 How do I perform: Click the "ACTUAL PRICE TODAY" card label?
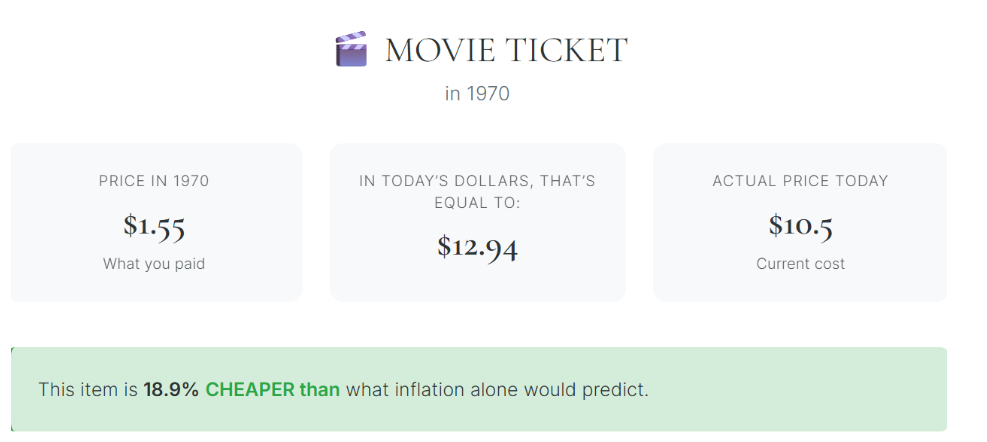click(x=800, y=181)
